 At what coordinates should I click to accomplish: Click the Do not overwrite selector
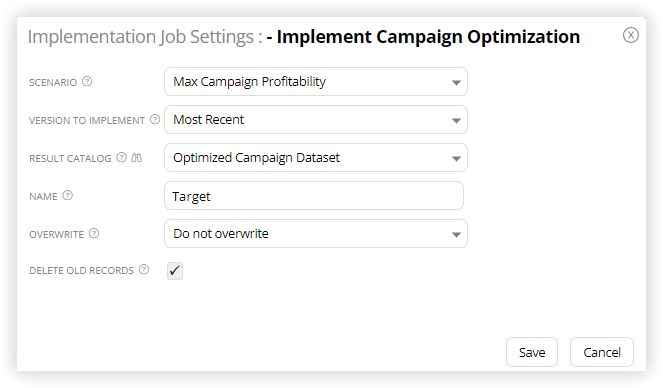click(x=315, y=233)
